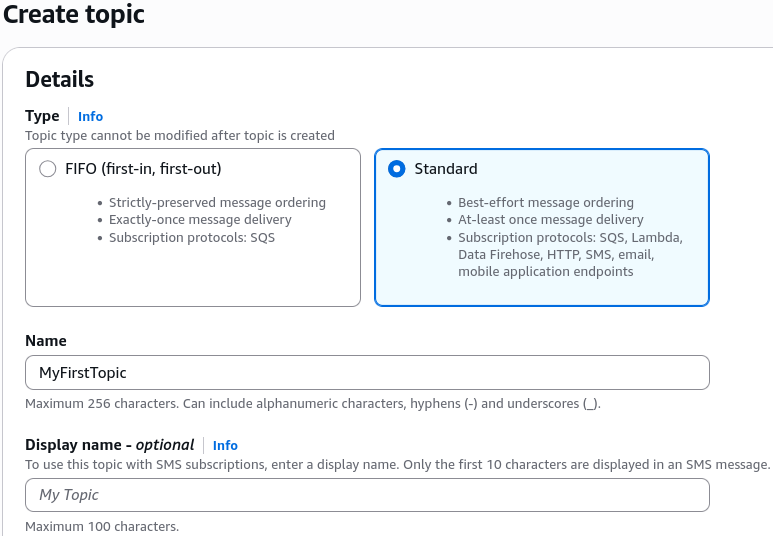Click the FIFO (first-in, first-out) label text
The height and width of the screenshot is (536, 773).
coord(143,169)
